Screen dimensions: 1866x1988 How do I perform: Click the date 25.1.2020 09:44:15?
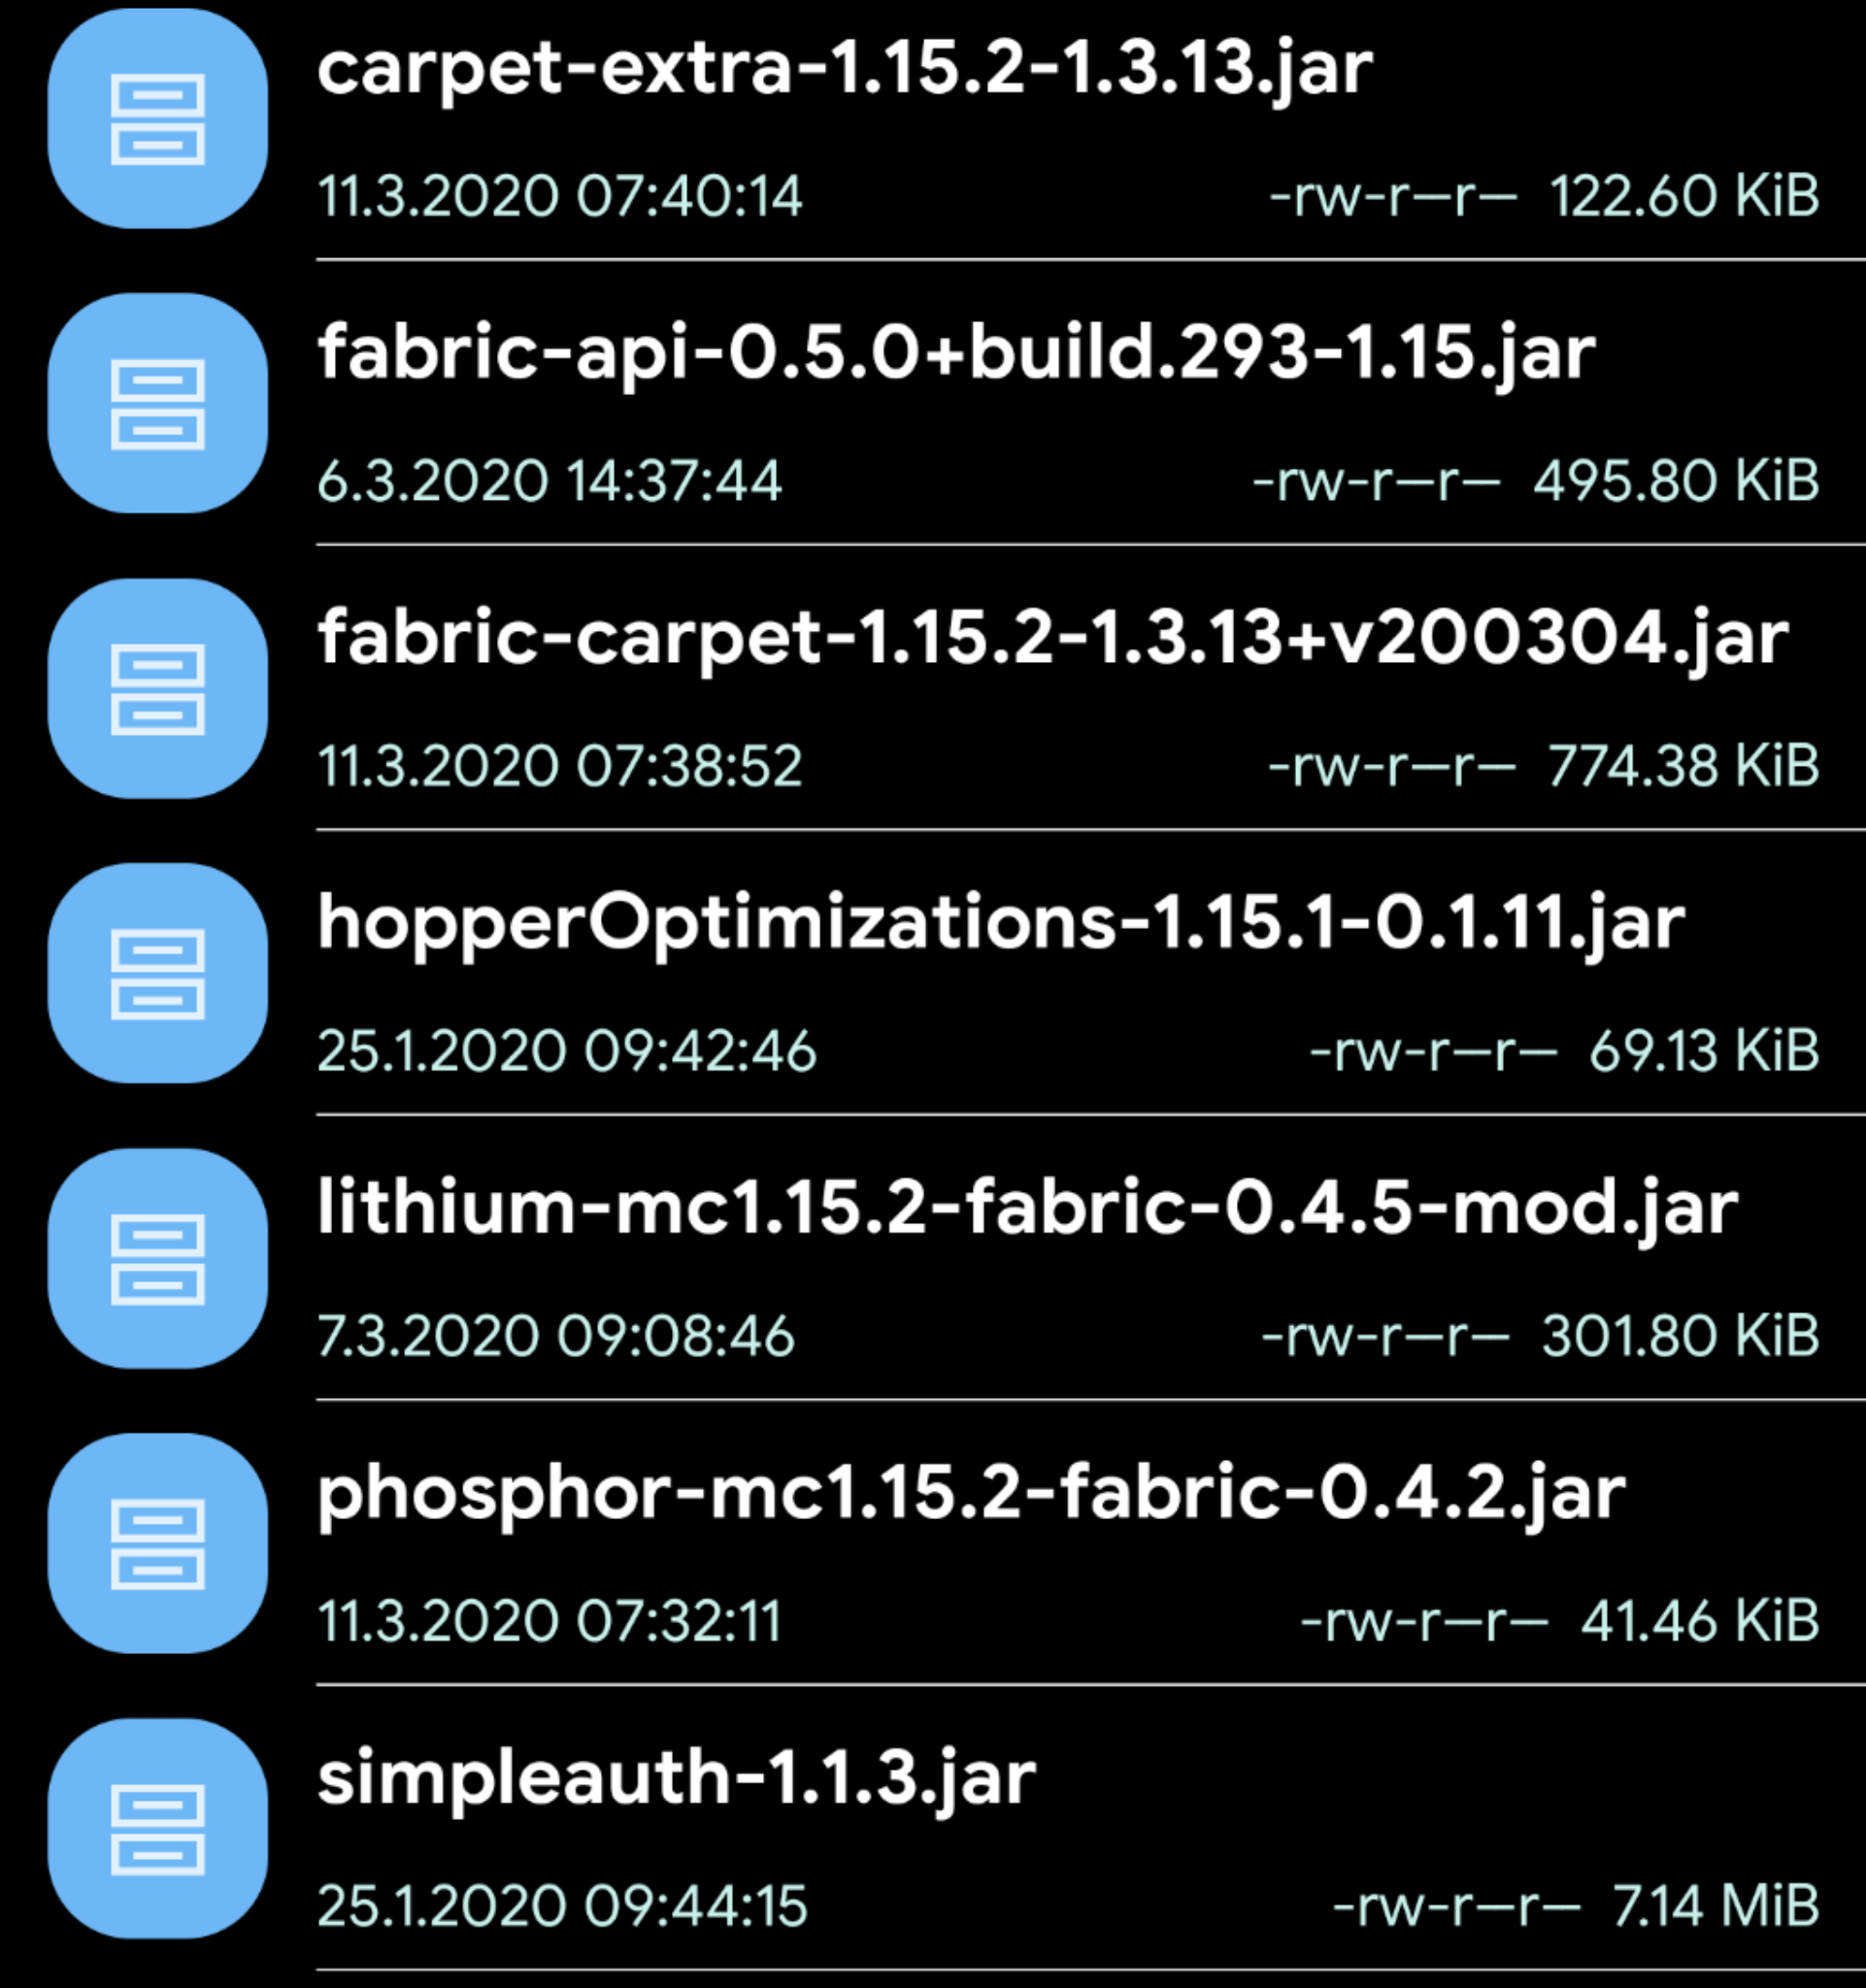tap(562, 1906)
